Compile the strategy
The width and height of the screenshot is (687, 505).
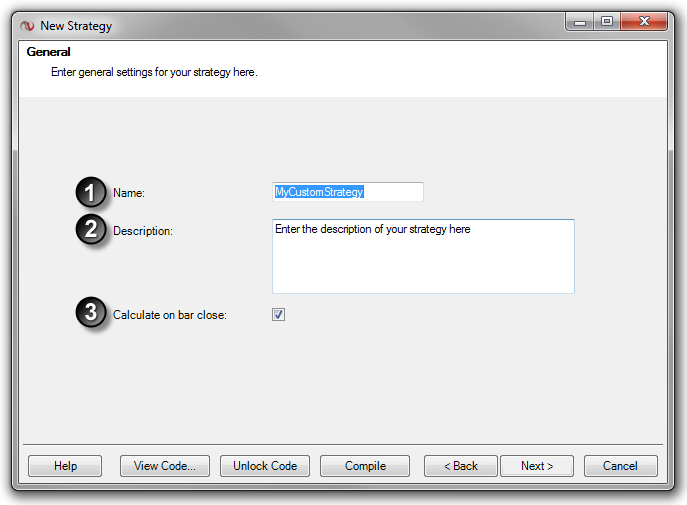[365, 466]
